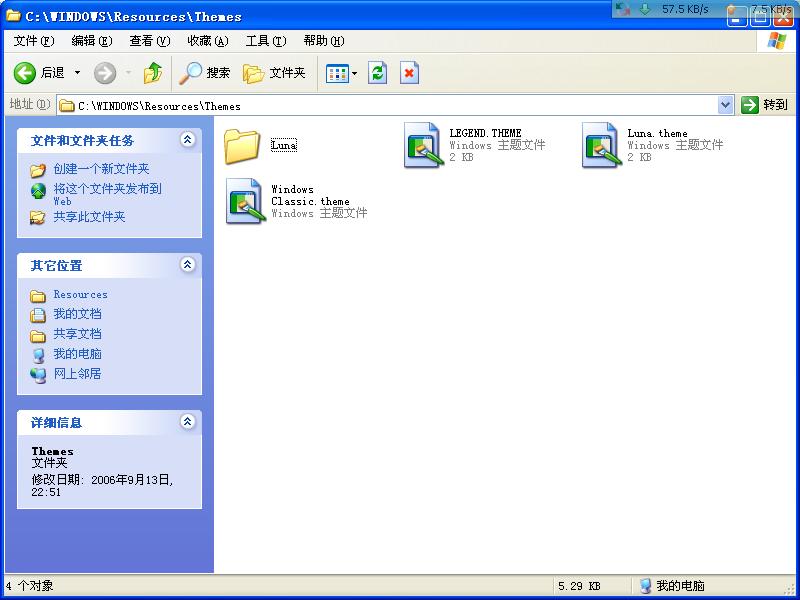Click the 我的文档 sidebar icon

tap(38, 315)
